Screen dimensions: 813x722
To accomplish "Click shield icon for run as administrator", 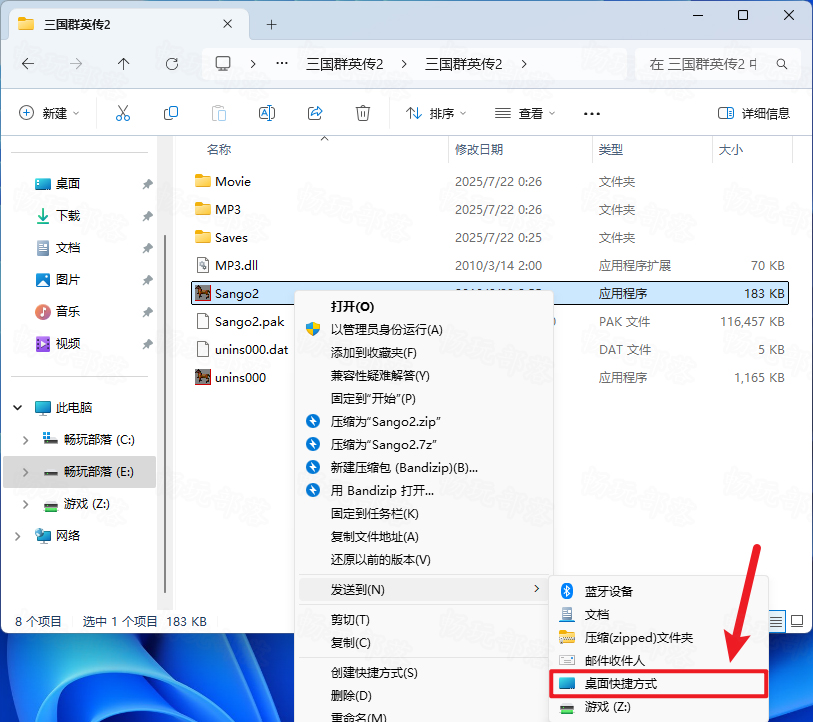I will point(313,329).
